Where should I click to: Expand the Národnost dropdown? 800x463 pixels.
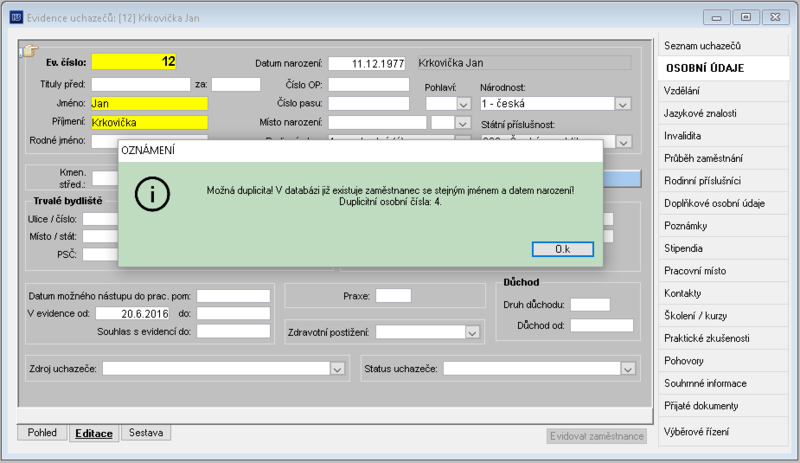point(622,104)
